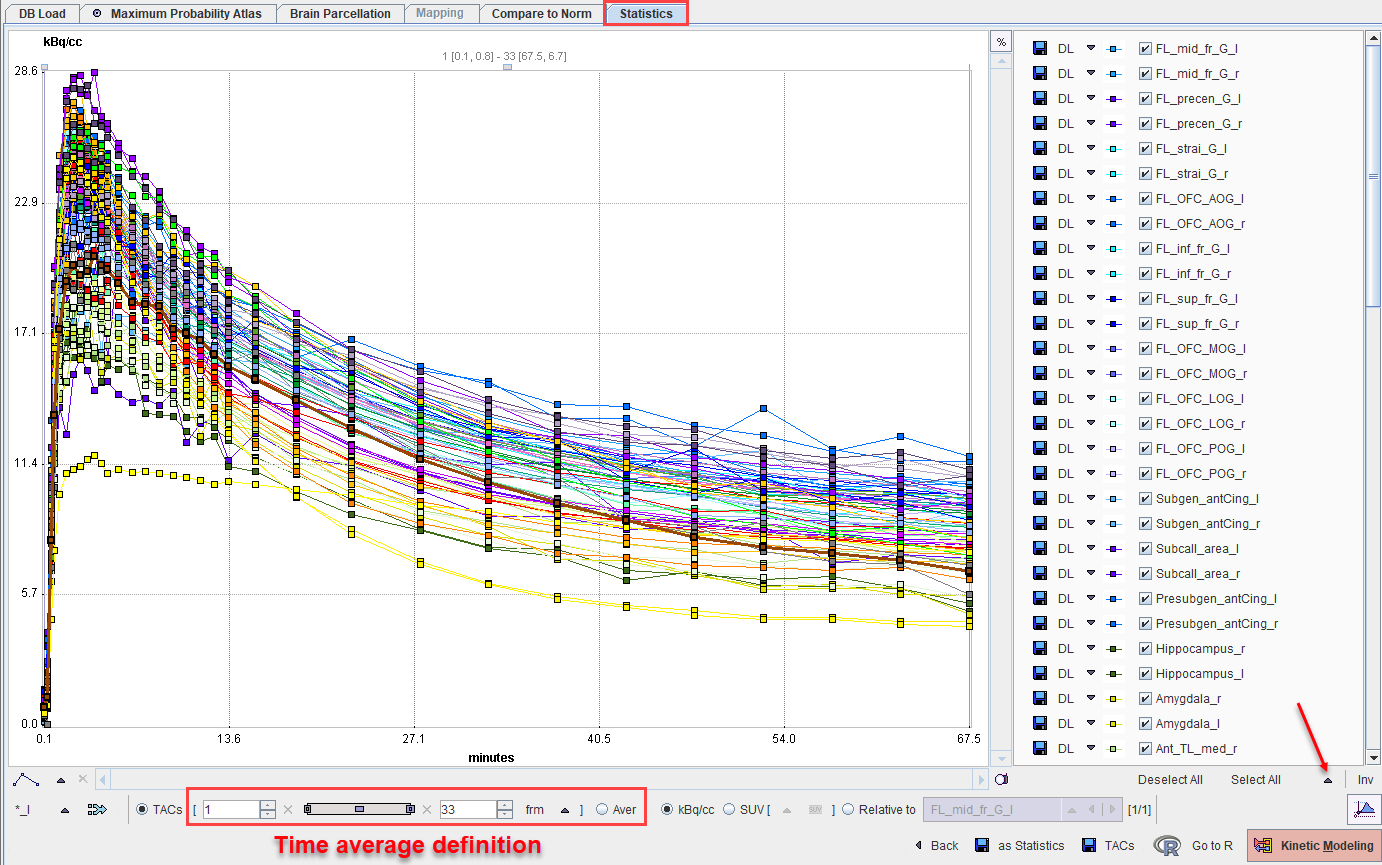Switch to the DB Load tab
This screenshot has height=865, width=1382.
41,14
